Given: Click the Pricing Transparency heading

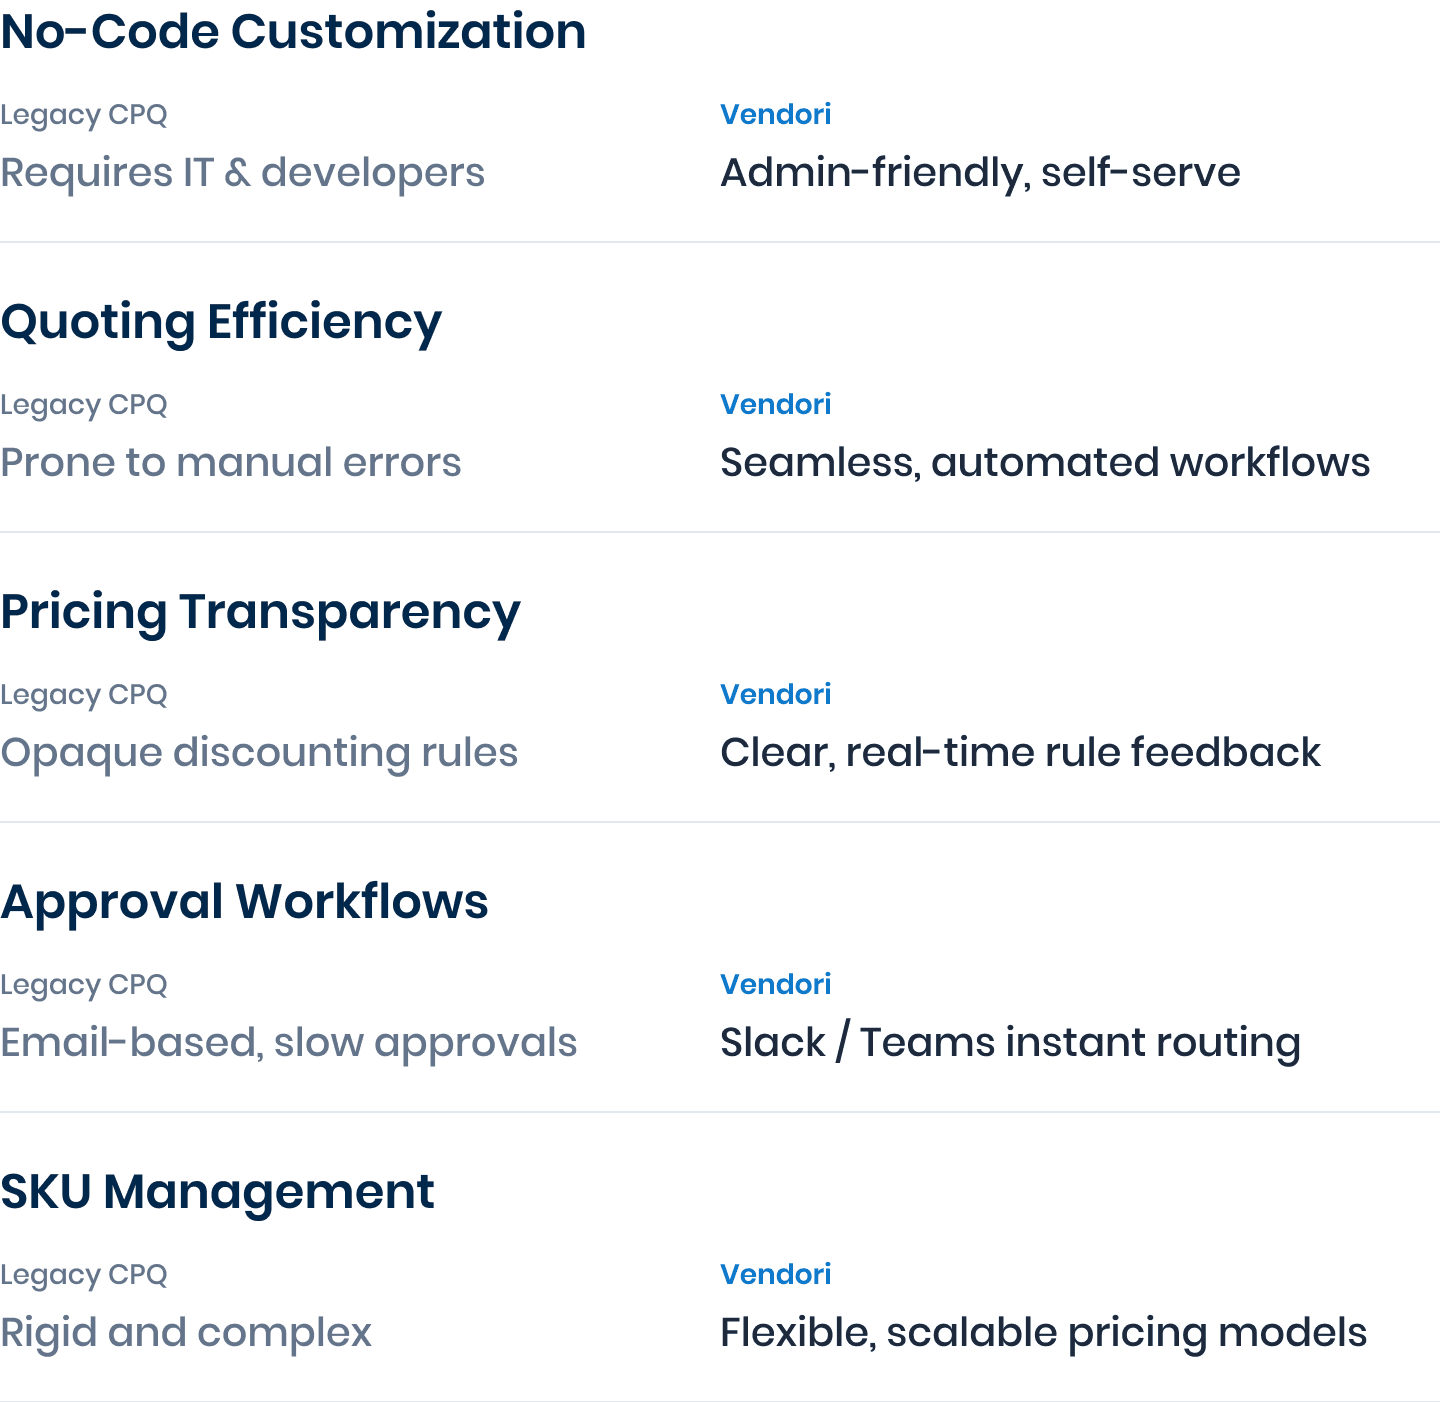Looking at the screenshot, I should coord(260,614).
